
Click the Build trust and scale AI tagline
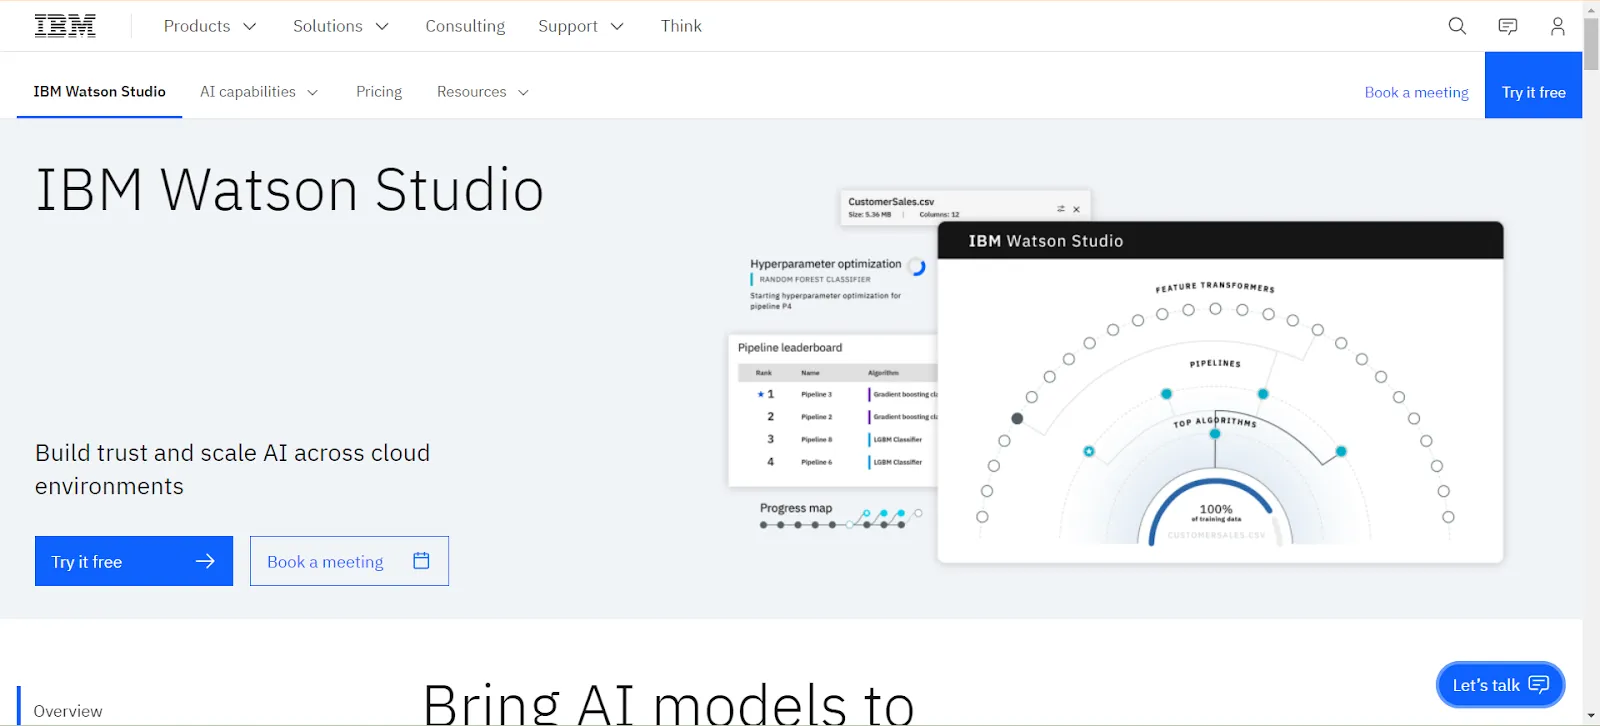232,470
